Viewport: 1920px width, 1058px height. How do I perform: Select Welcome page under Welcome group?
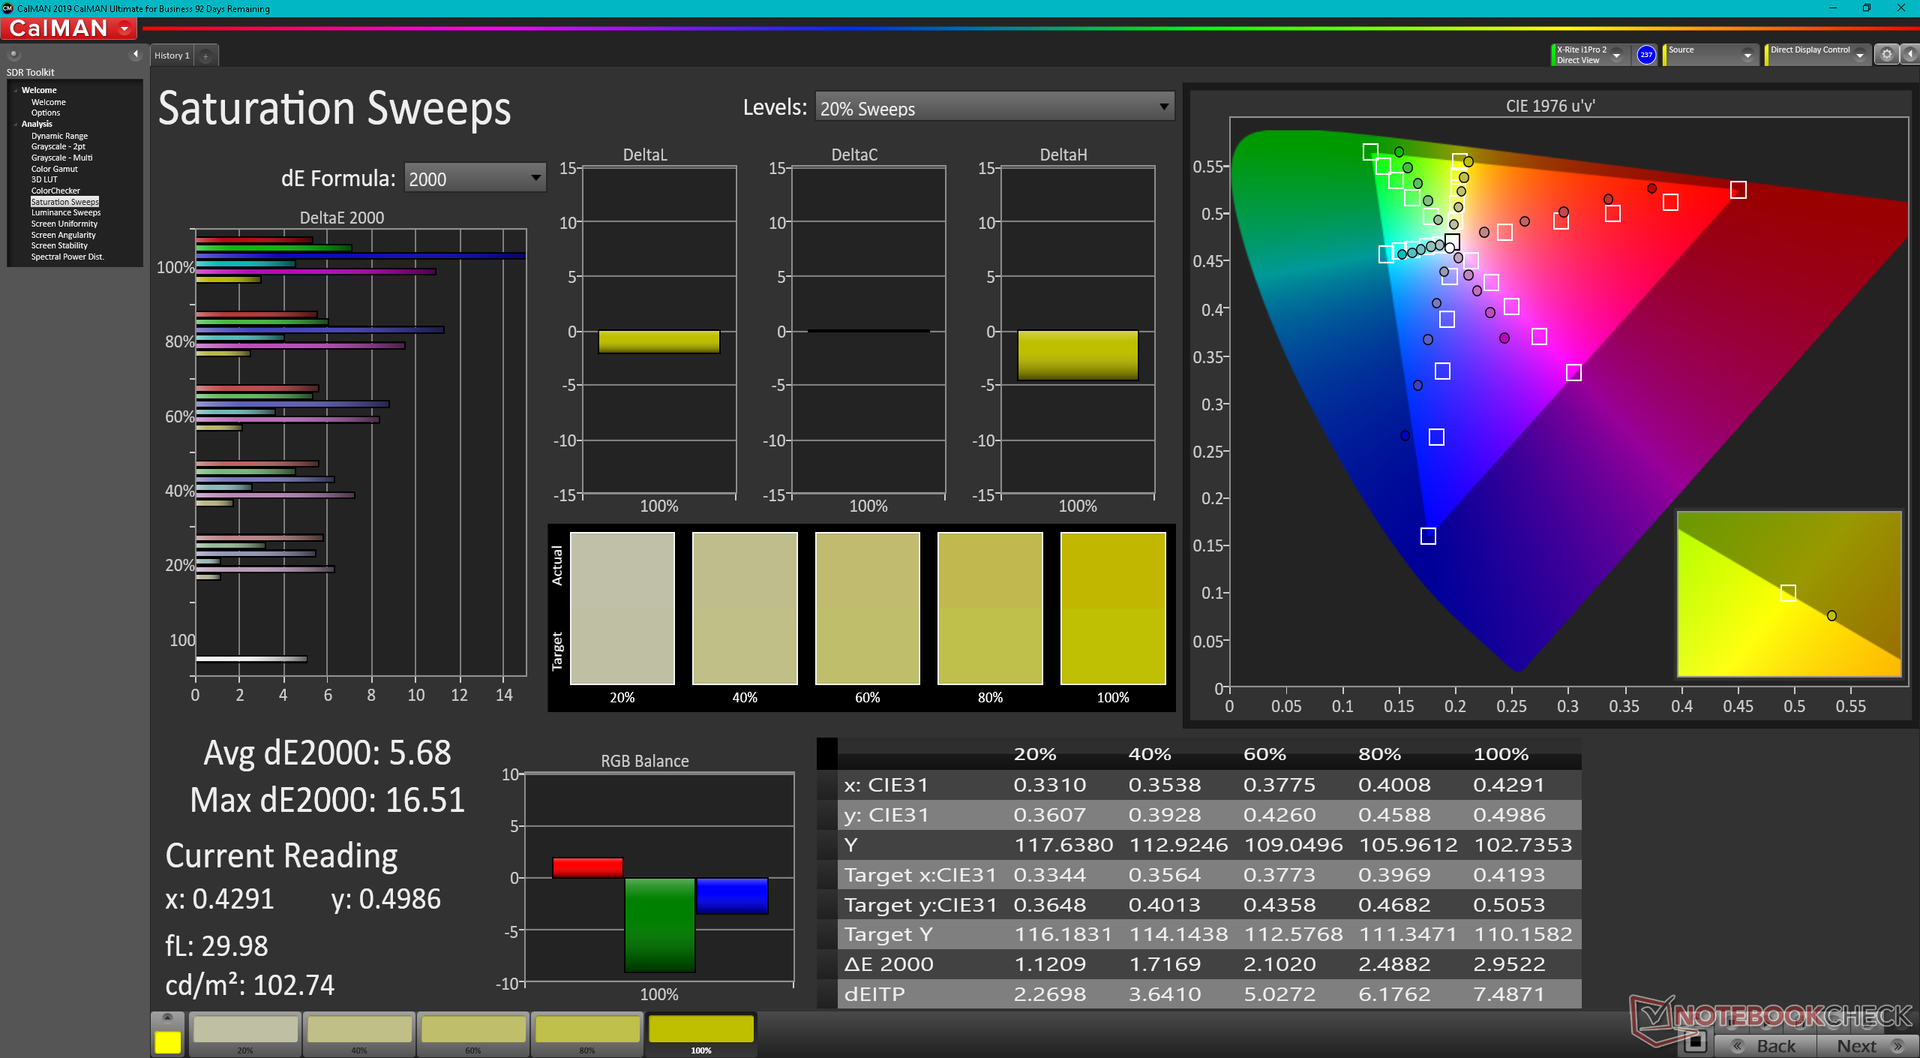[x=48, y=102]
